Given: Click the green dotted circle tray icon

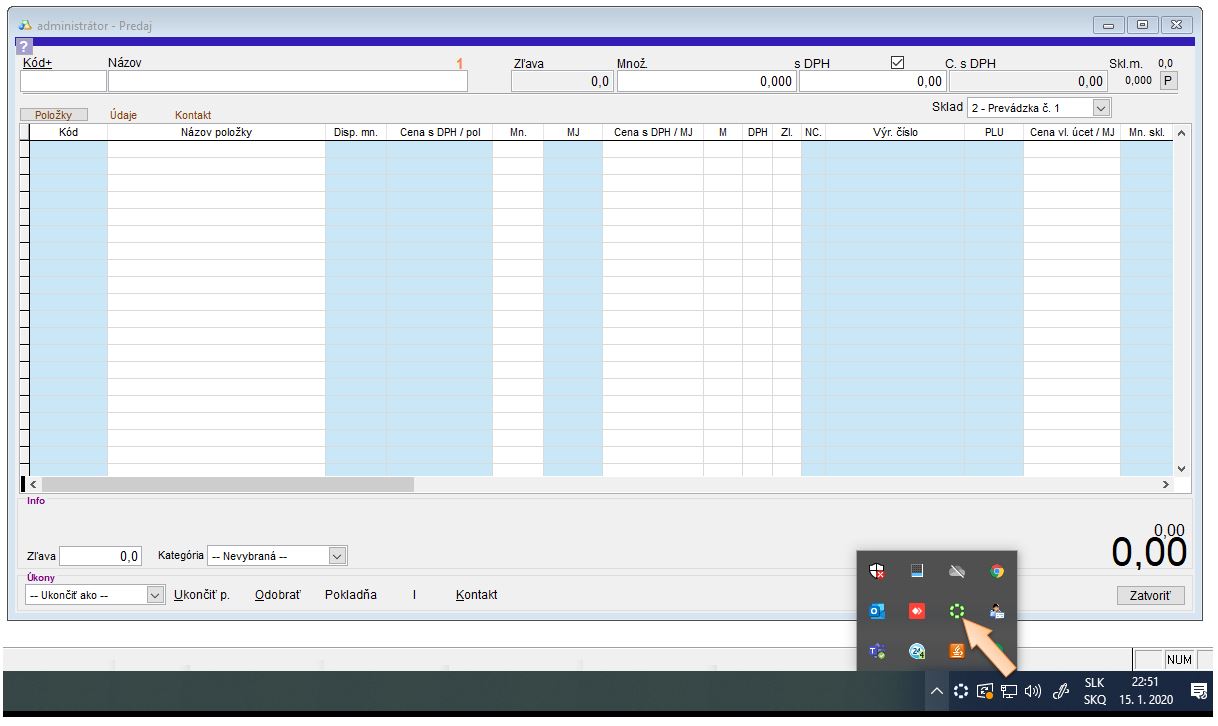Looking at the screenshot, I should pyautogui.click(x=957, y=611).
